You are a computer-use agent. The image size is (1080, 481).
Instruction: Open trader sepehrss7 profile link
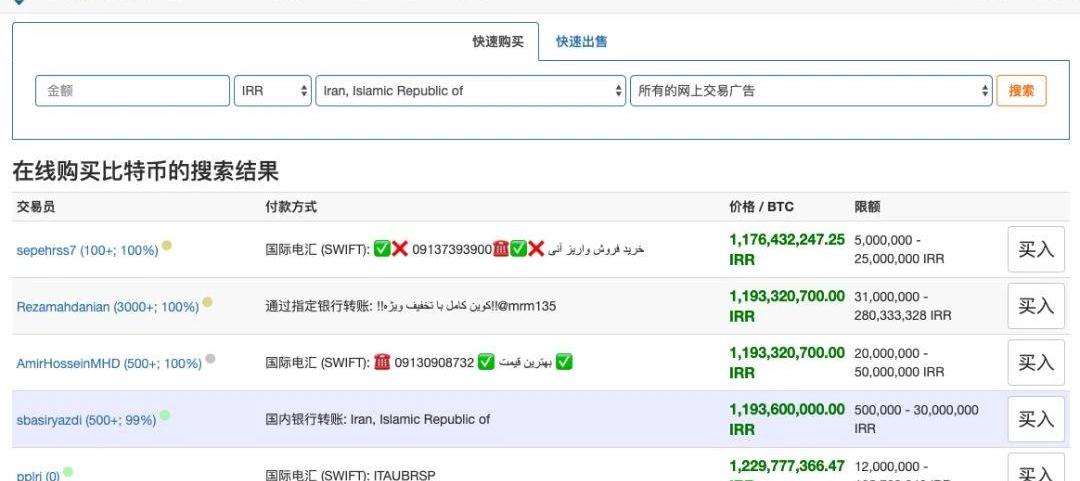coord(87,250)
